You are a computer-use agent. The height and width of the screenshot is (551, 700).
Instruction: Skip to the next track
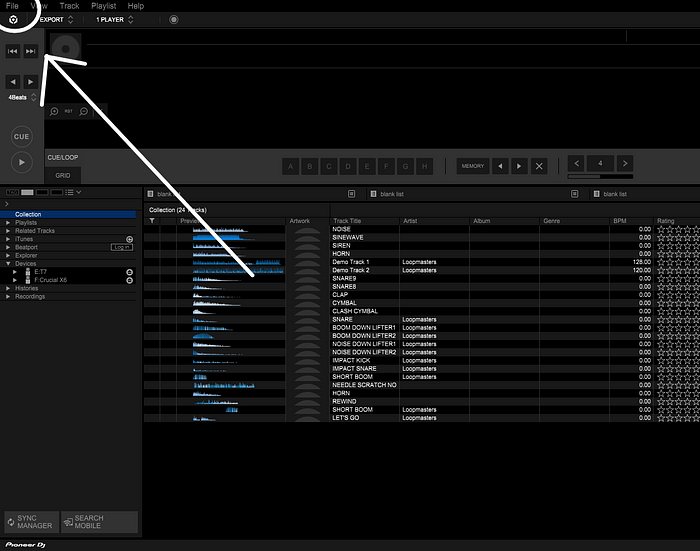coord(30,51)
